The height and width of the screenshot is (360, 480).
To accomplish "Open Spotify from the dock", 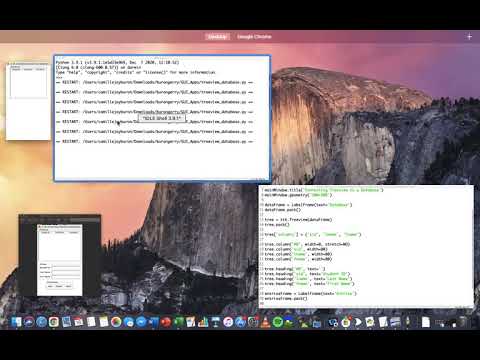I will 278,322.
